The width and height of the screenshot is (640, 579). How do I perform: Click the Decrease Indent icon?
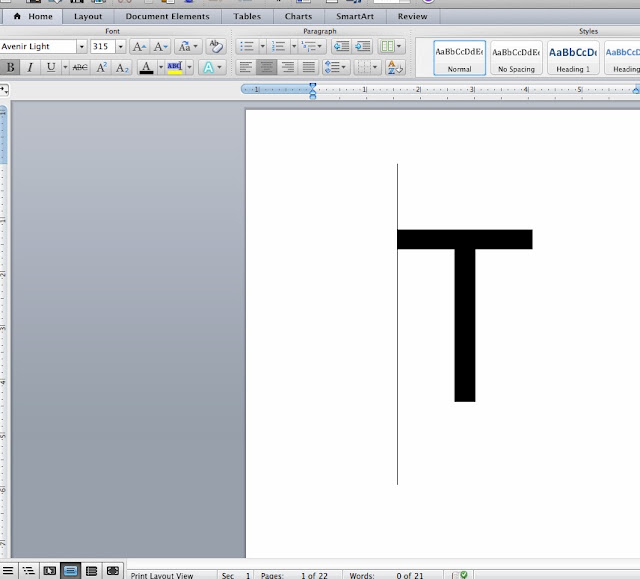coord(341,47)
